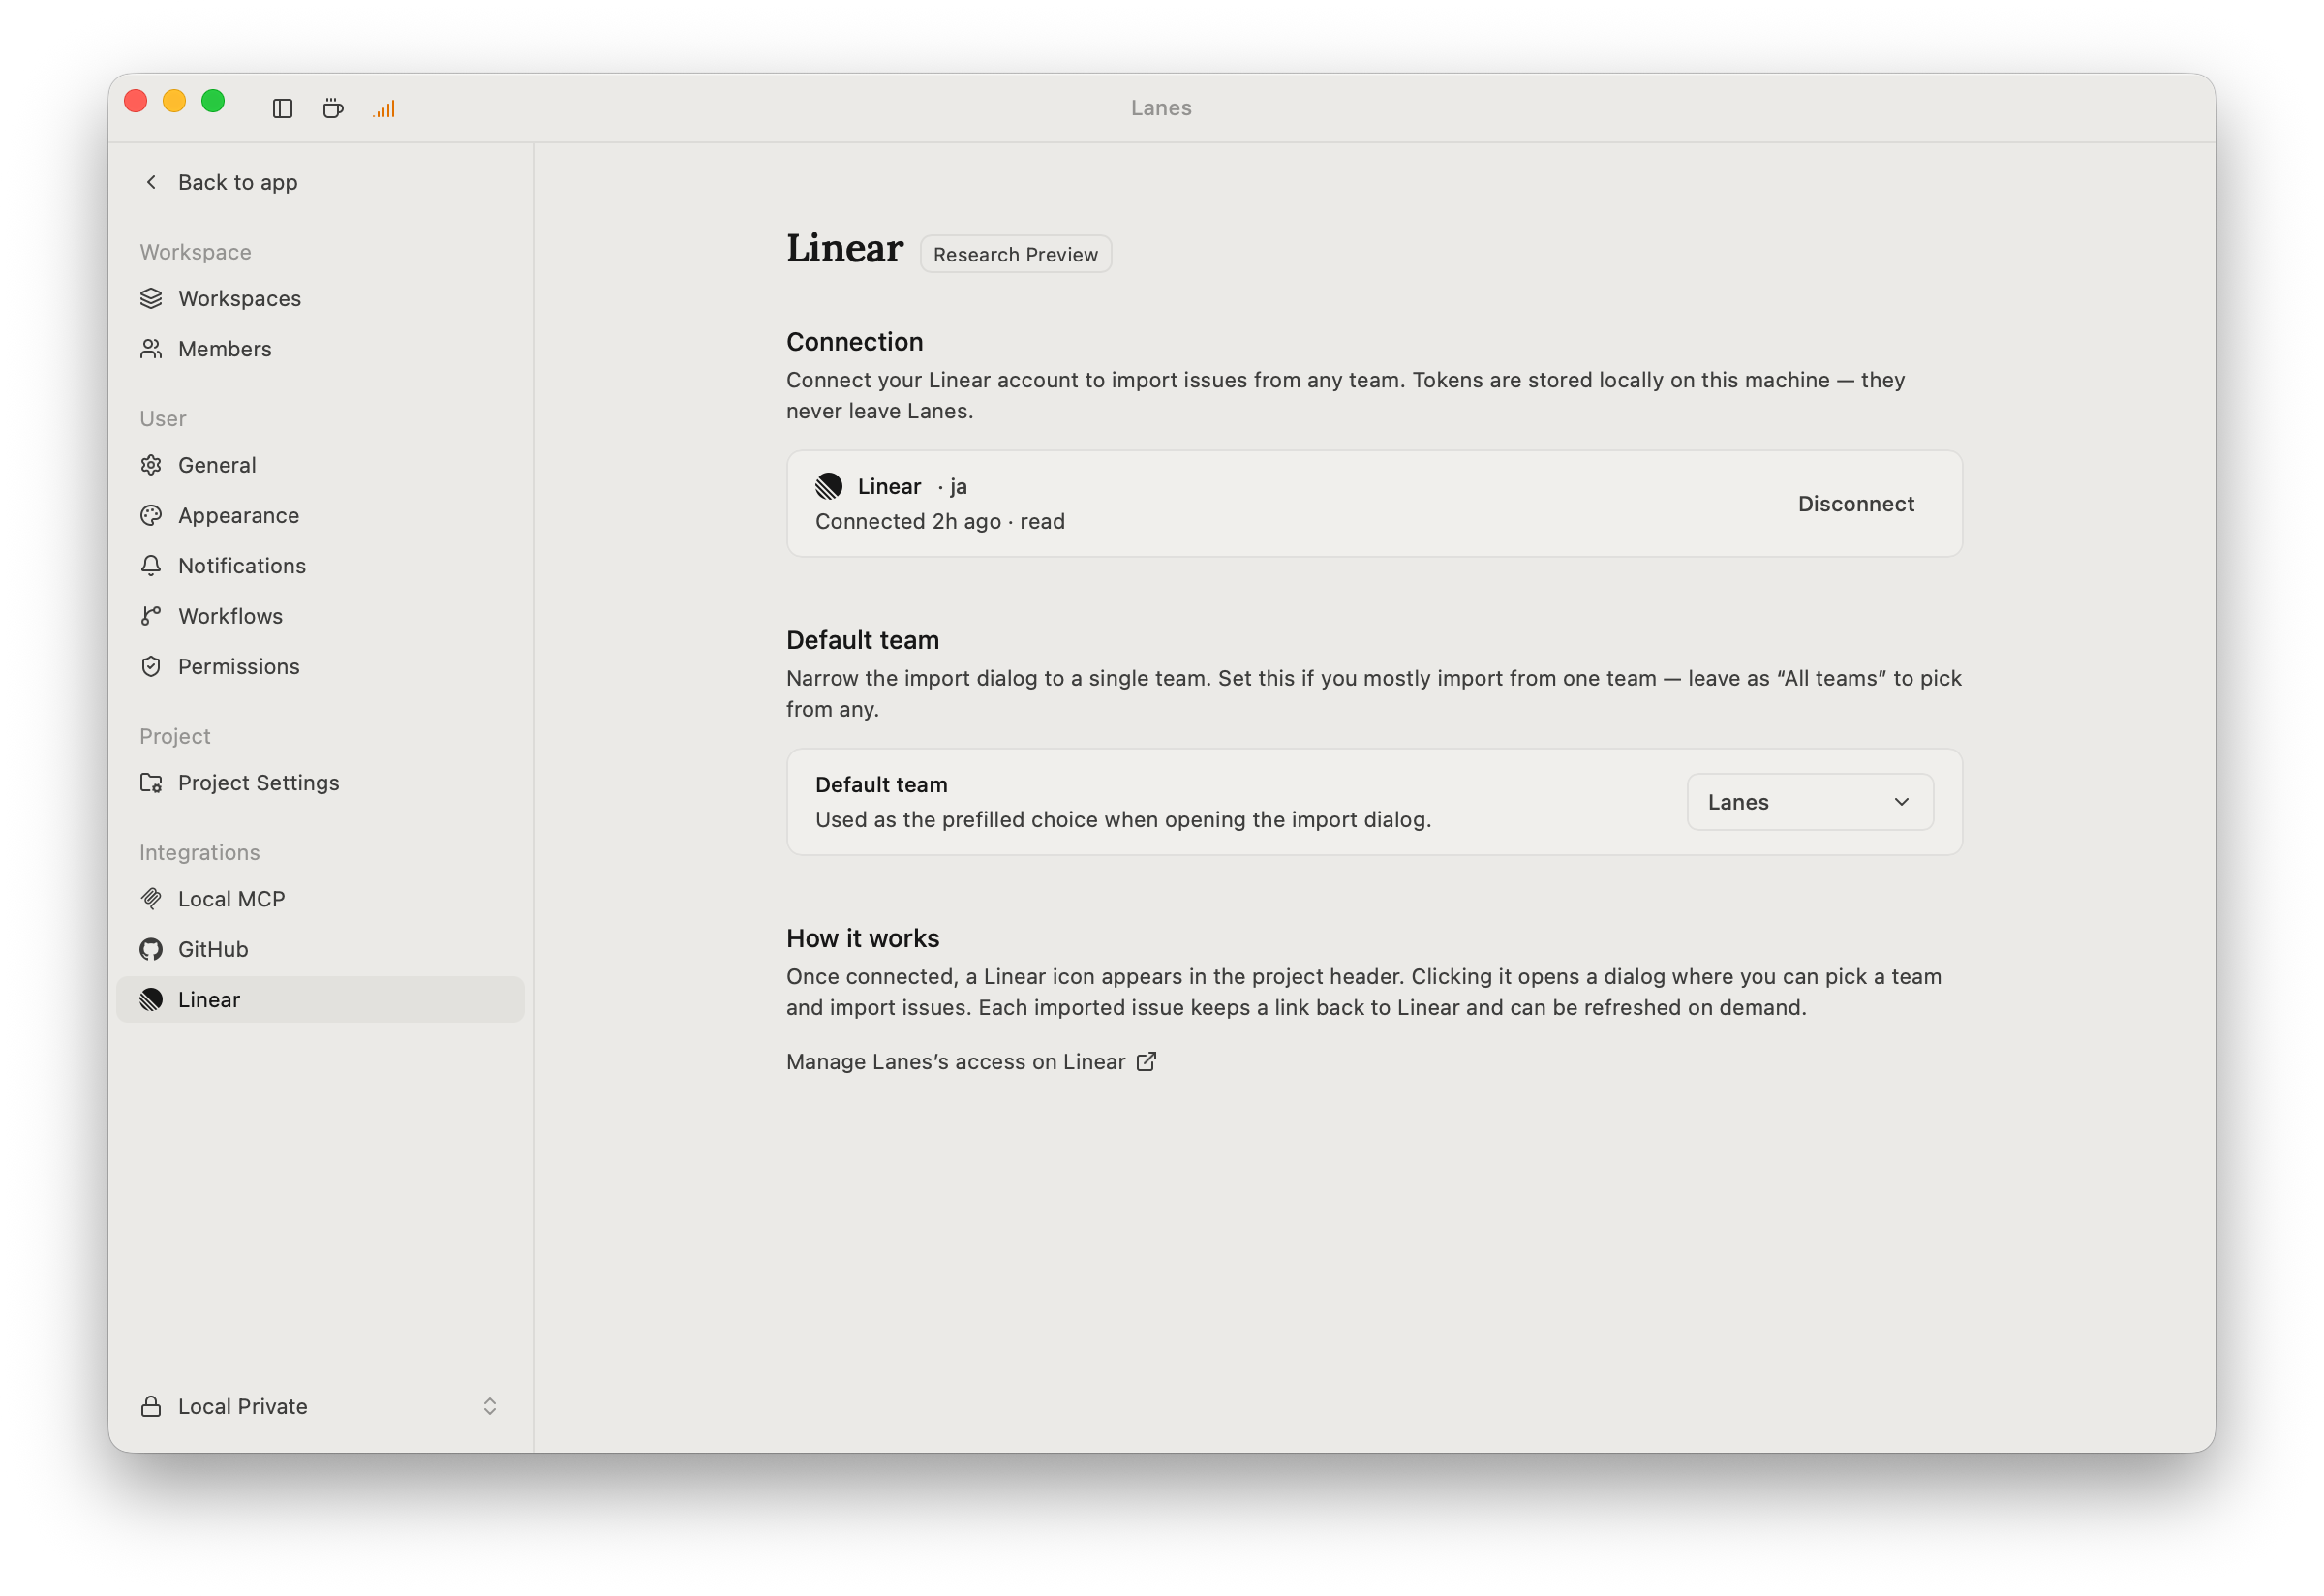Open General user settings

[320, 465]
